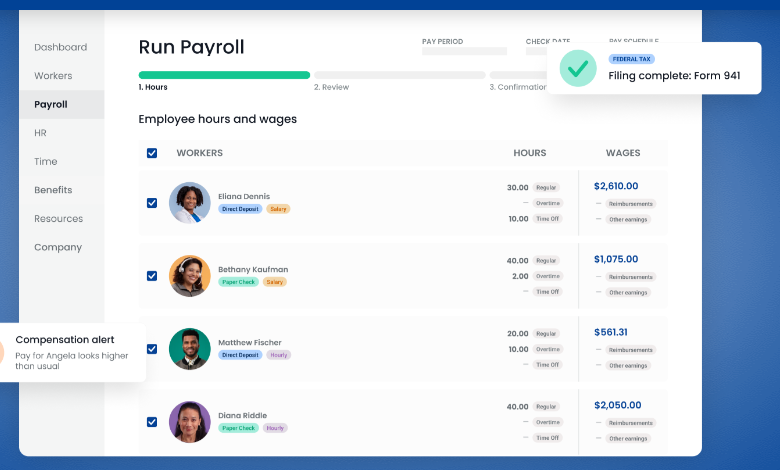Click Bethany Kaufman's Time Off label
The height and width of the screenshot is (470, 780).
[x=548, y=292]
